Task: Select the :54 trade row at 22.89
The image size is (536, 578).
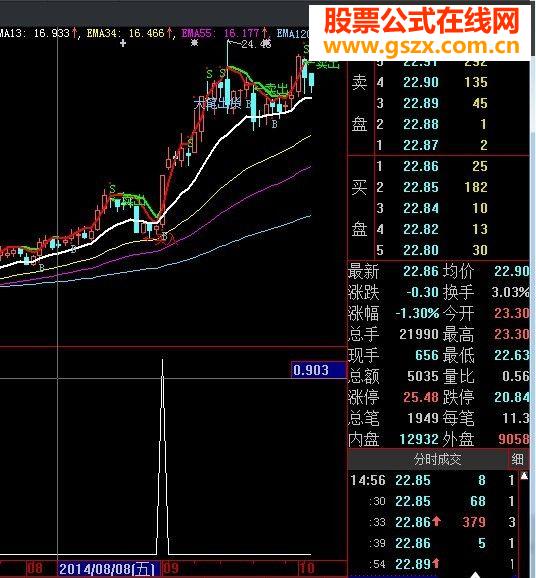Action: coord(433,564)
